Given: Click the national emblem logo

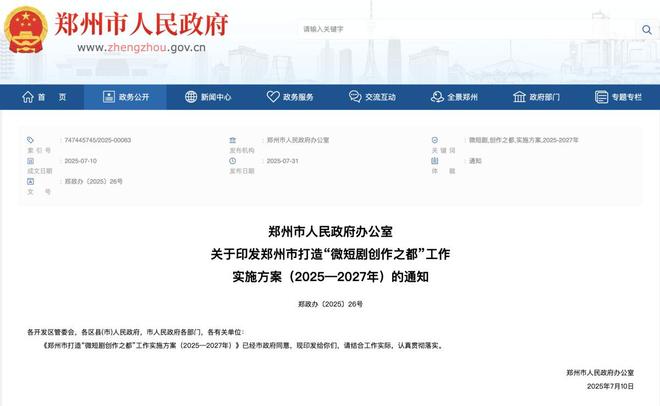Looking at the screenshot, I should point(26,29).
